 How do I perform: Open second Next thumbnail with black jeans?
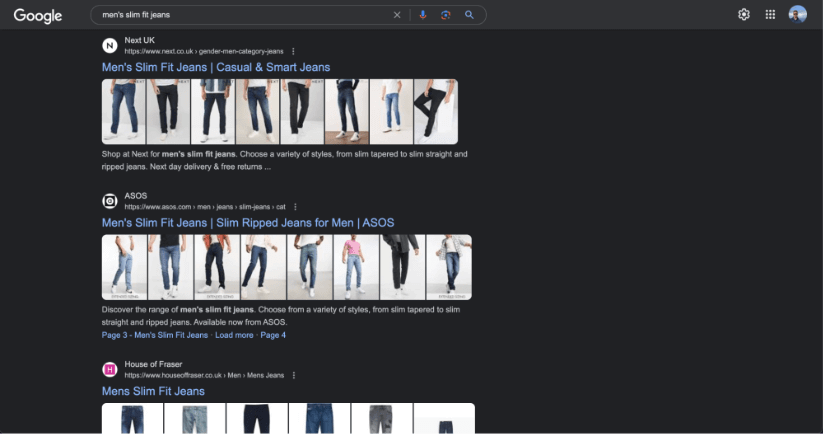(168, 112)
